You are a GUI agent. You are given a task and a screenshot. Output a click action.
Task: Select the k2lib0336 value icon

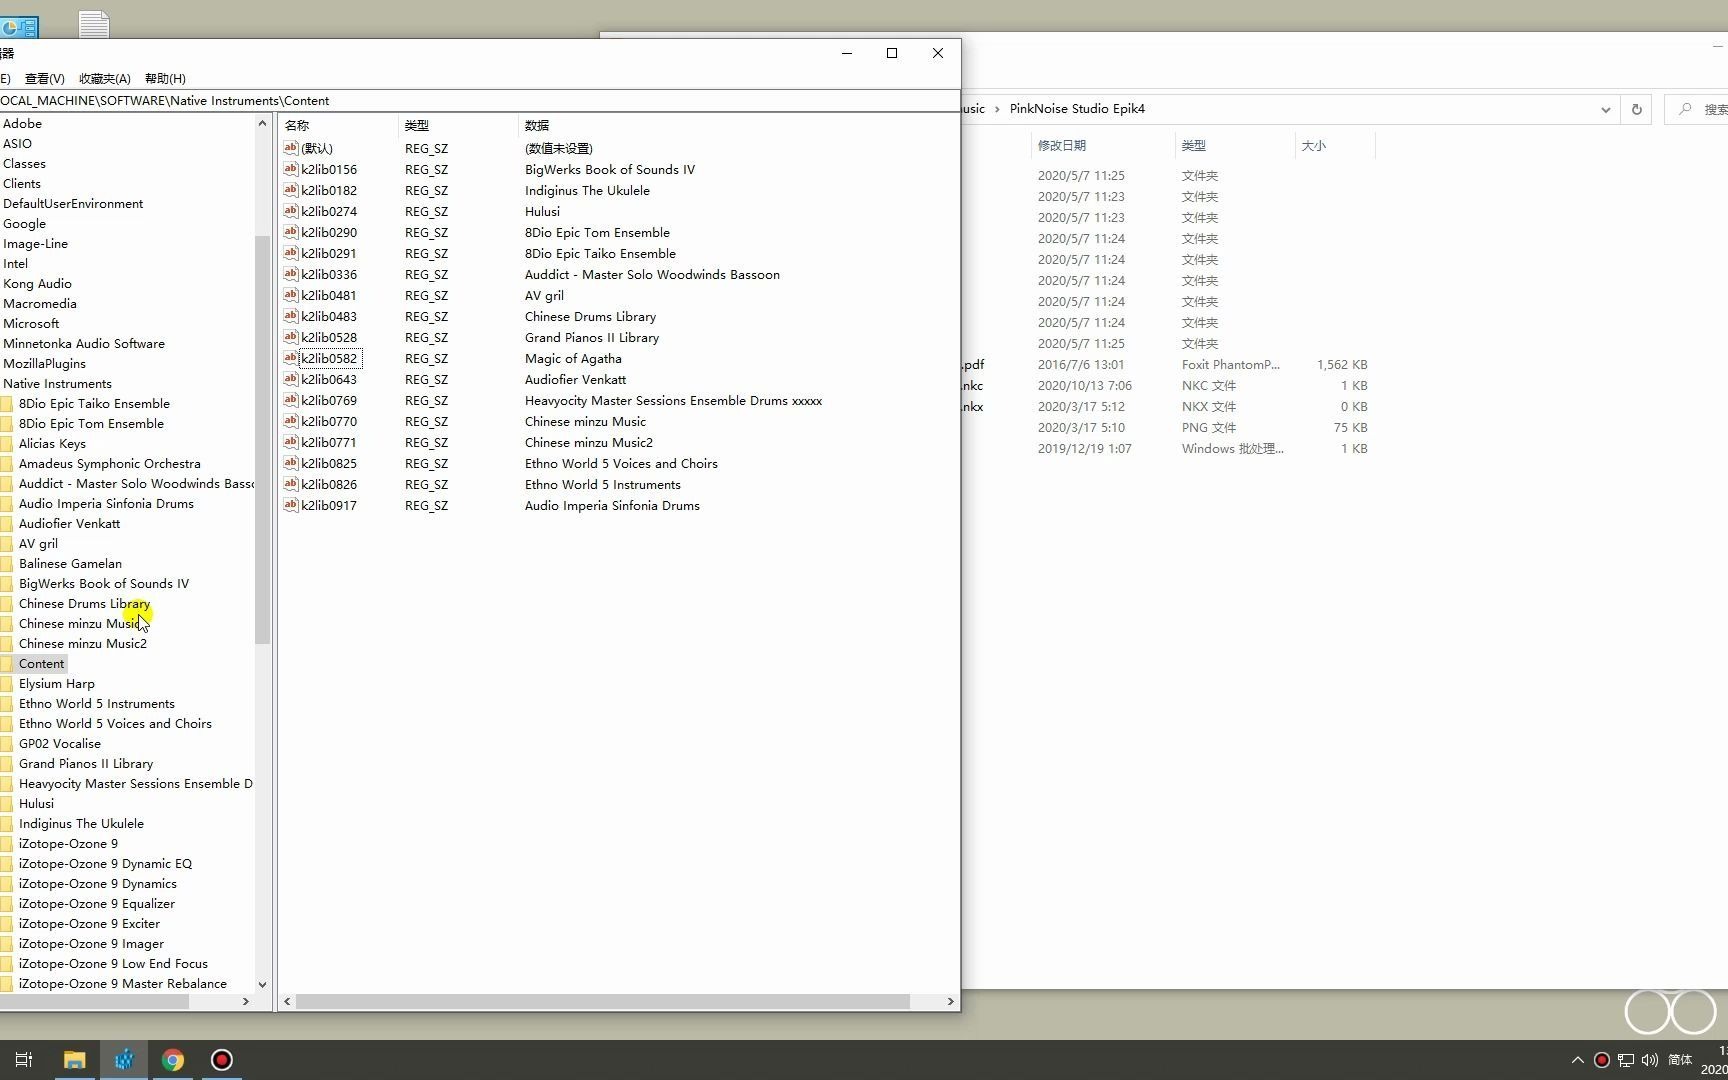tap(291, 274)
